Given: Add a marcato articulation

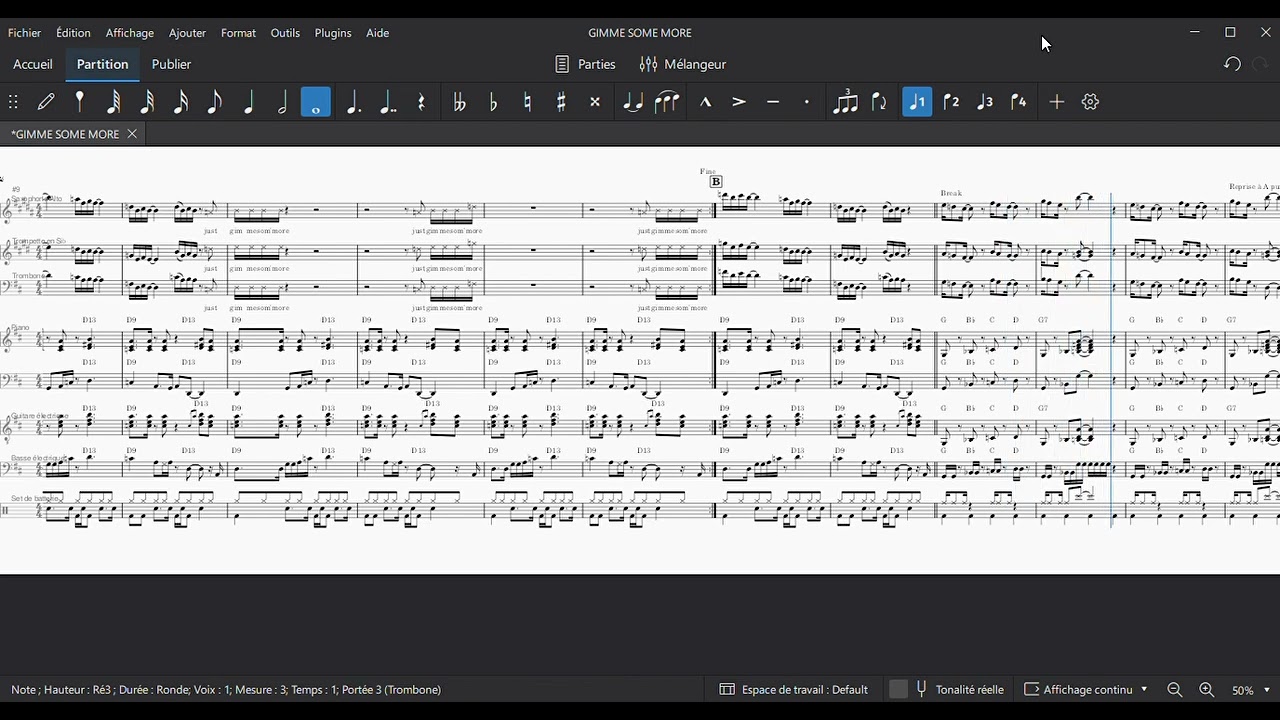Looking at the screenshot, I should pos(705,102).
